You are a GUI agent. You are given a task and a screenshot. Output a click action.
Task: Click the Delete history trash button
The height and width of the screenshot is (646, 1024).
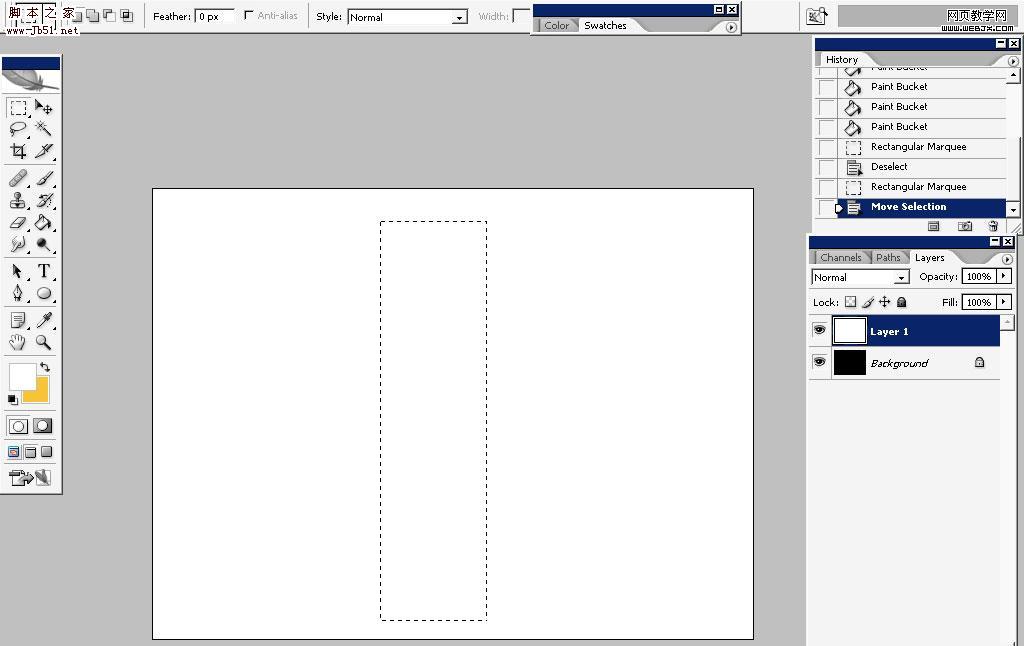coord(992,226)
